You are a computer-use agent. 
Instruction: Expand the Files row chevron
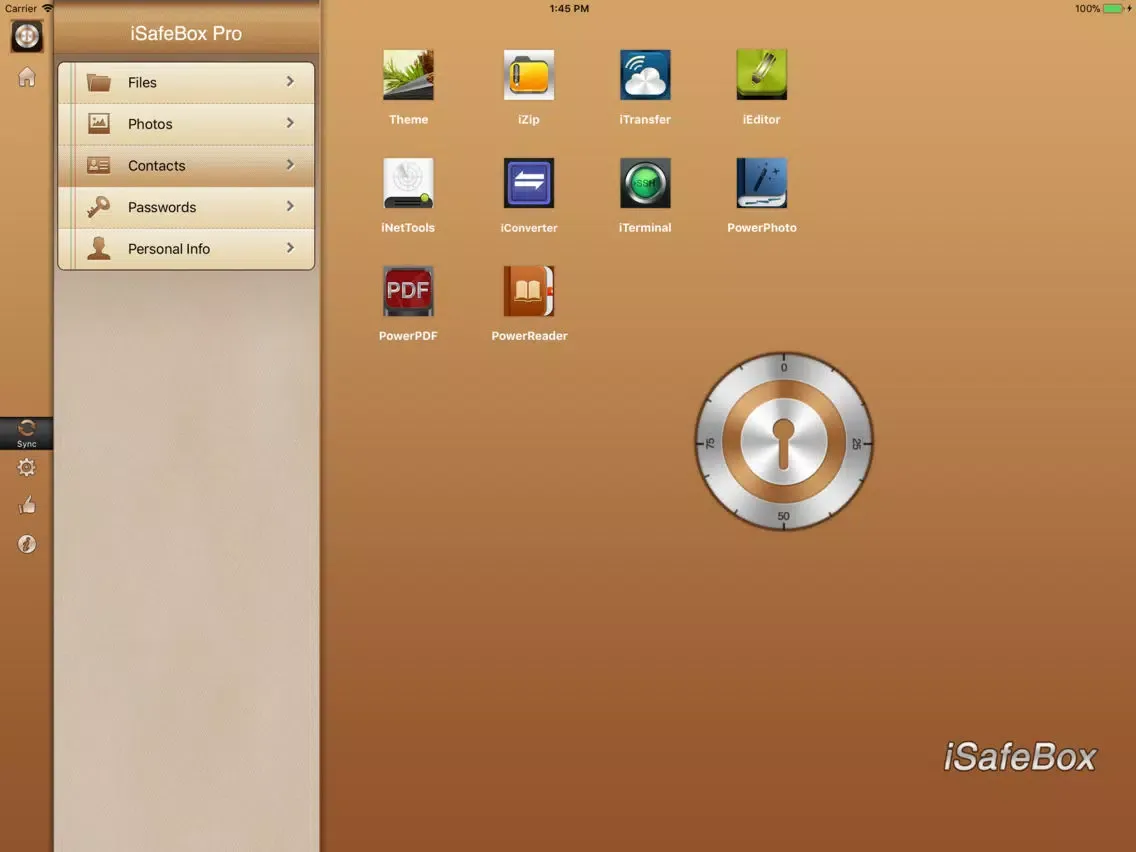point(290,81)
